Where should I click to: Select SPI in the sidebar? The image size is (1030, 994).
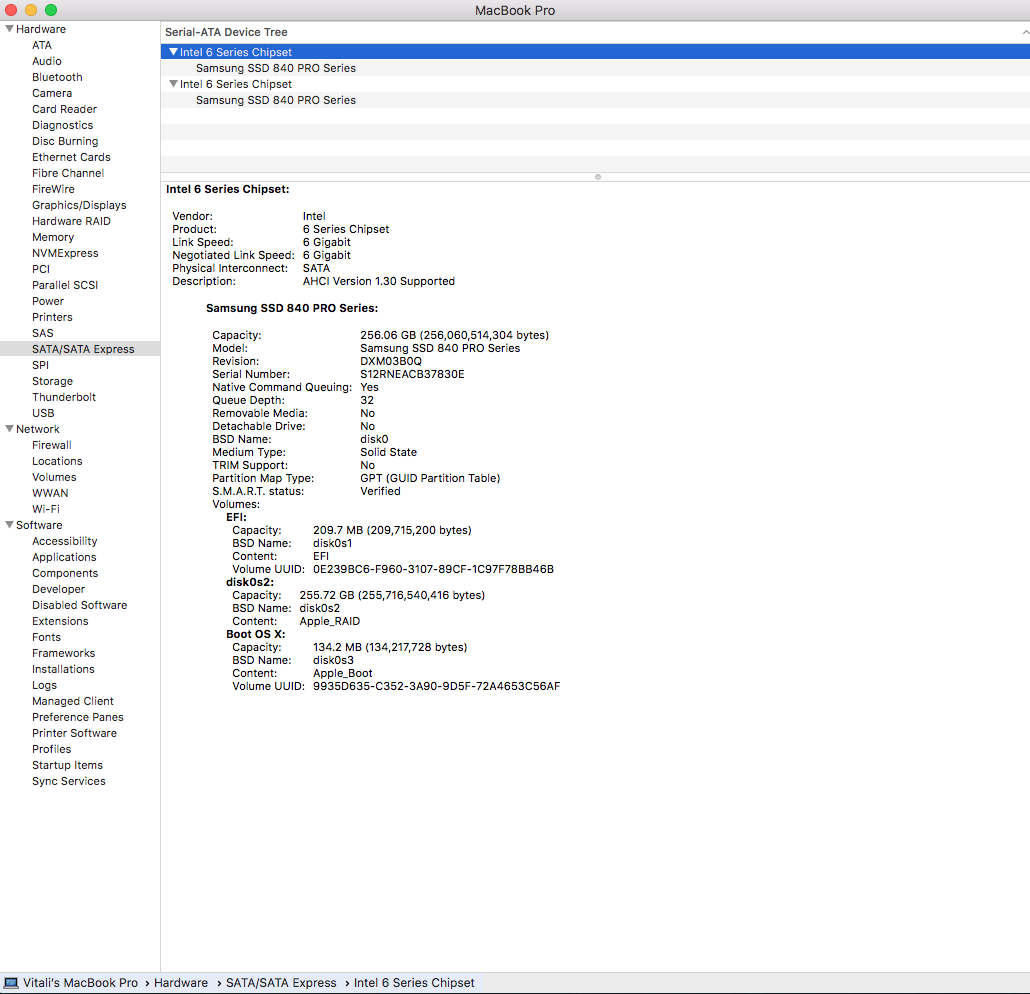point(40,365)
